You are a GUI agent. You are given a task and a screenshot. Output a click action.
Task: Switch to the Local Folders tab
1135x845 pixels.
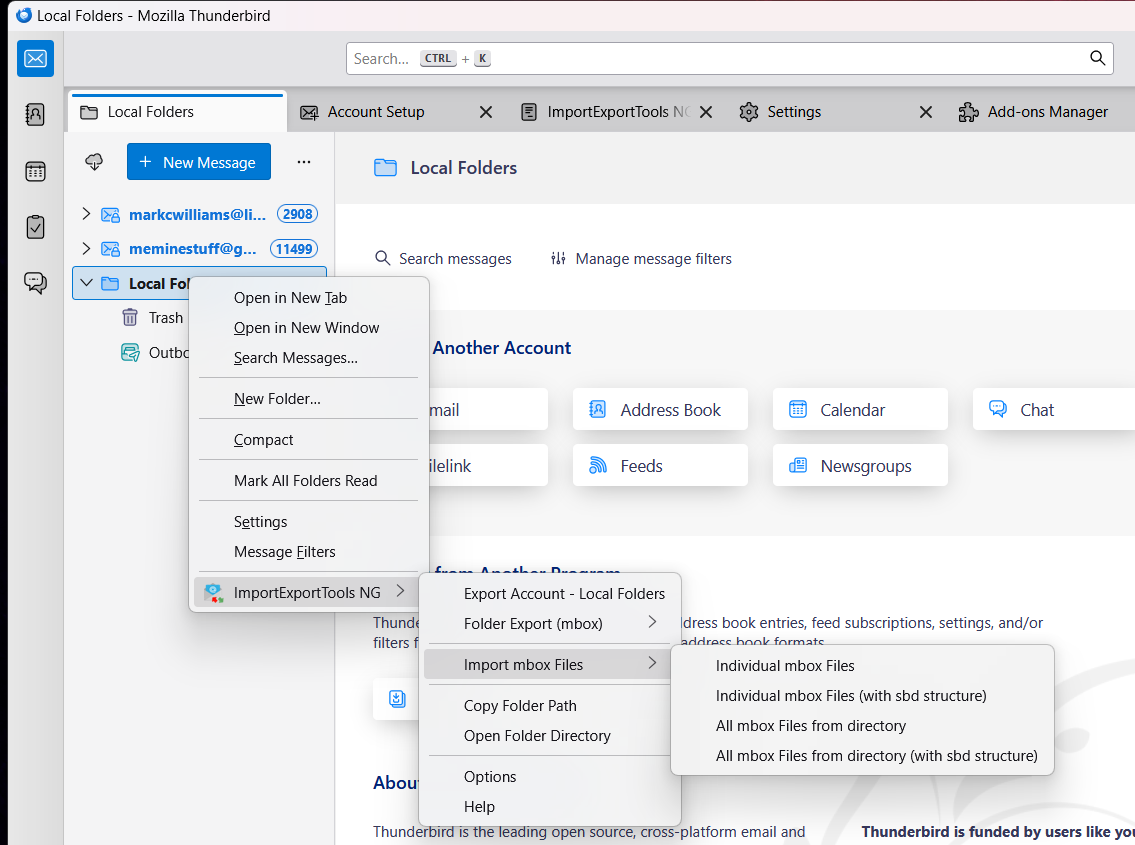[x=178, y=112]
